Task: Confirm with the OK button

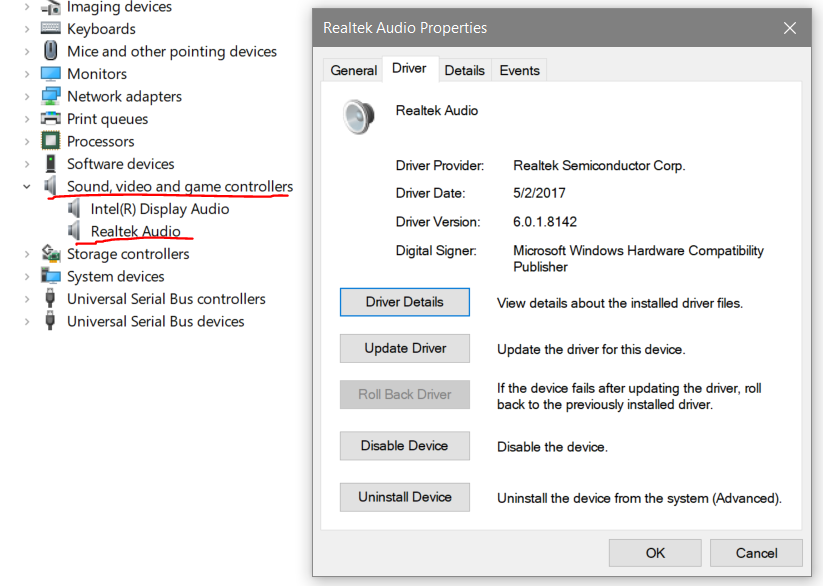Action: [x=655, y=553]
